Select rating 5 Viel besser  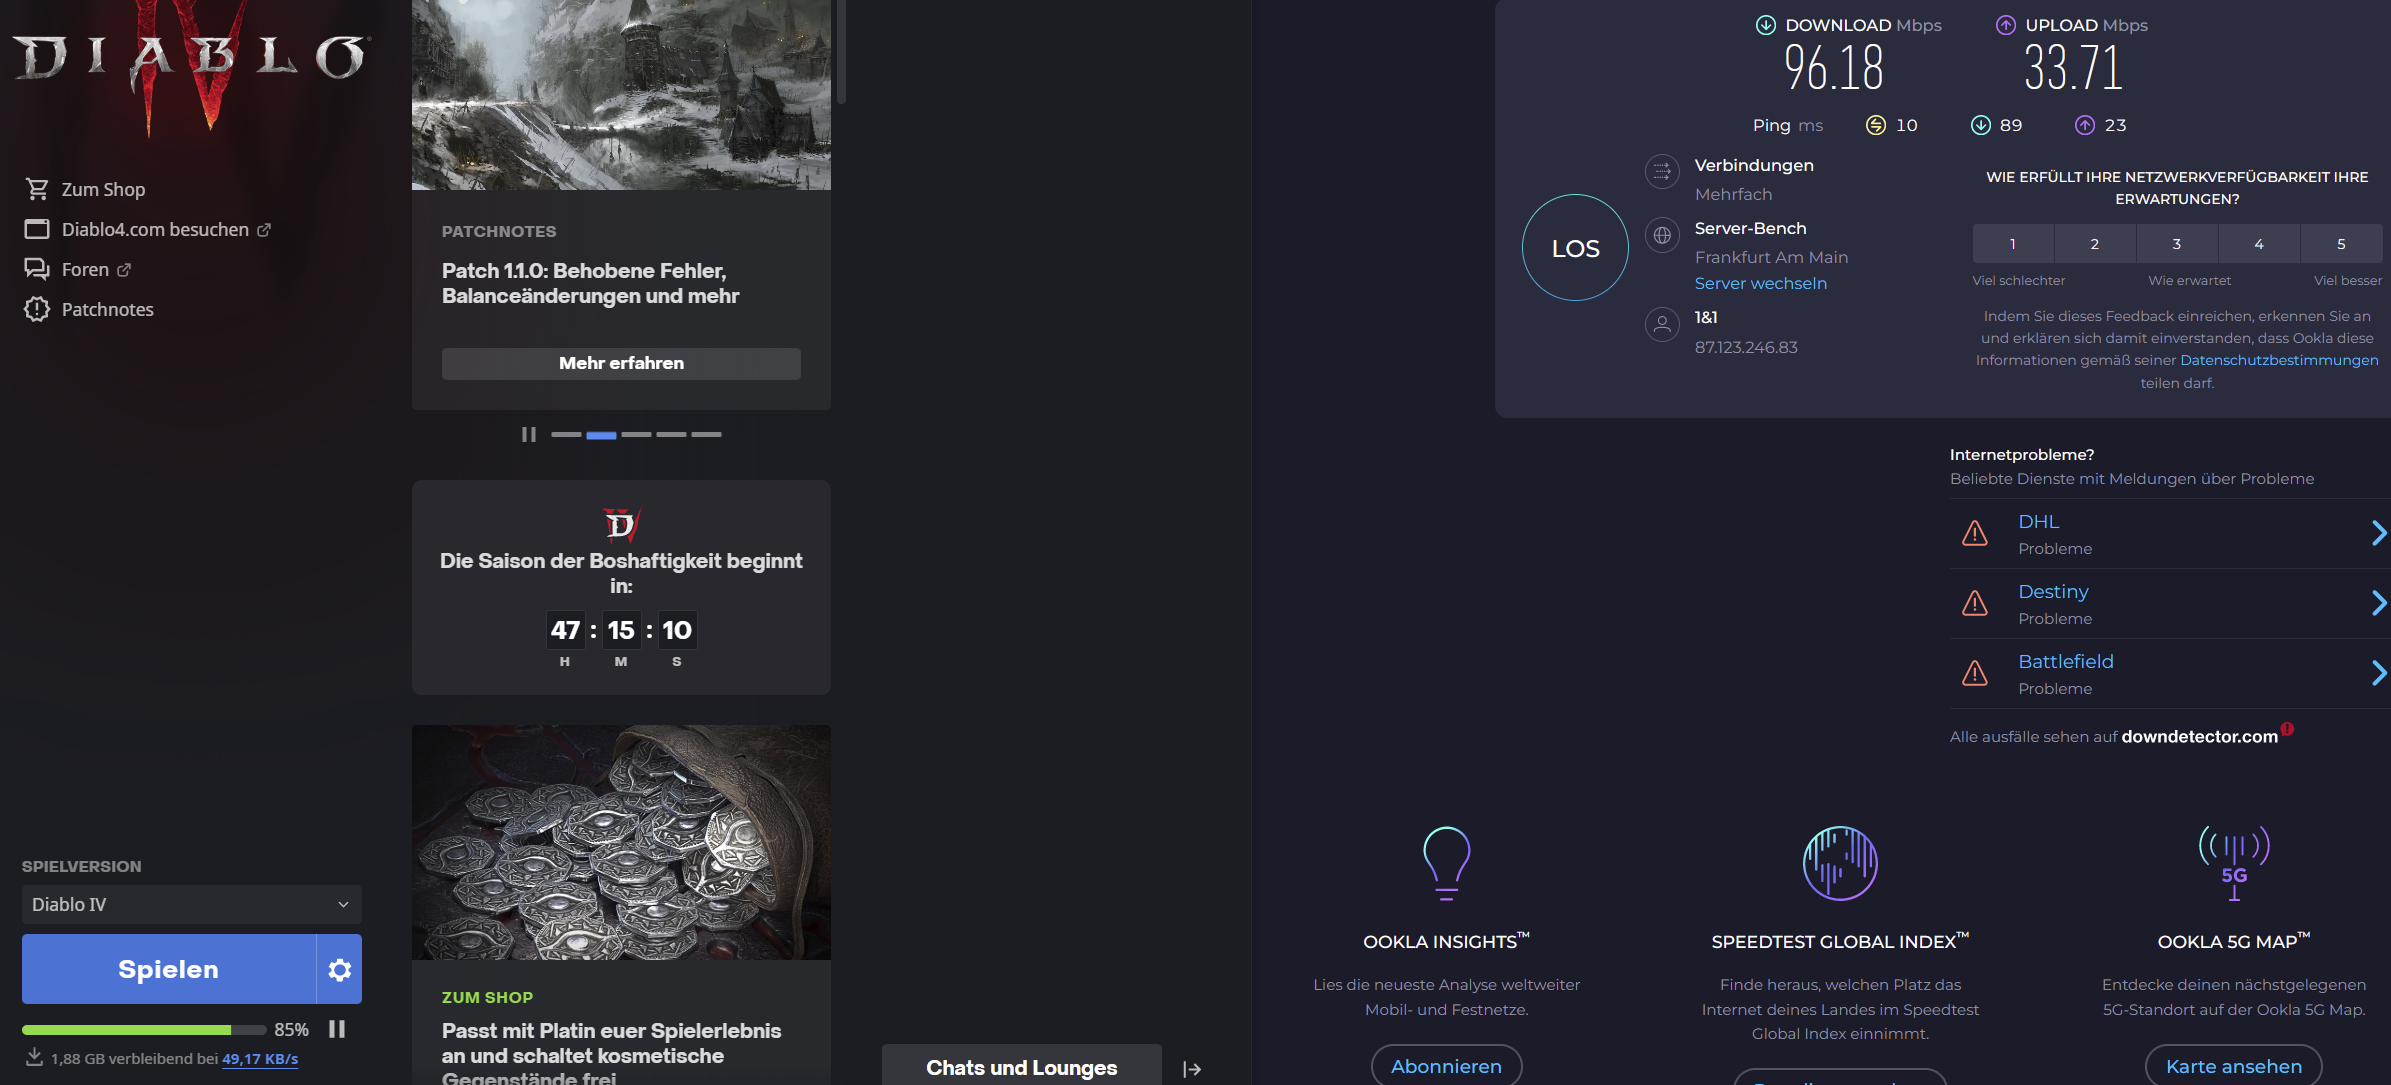point(2340,244)
